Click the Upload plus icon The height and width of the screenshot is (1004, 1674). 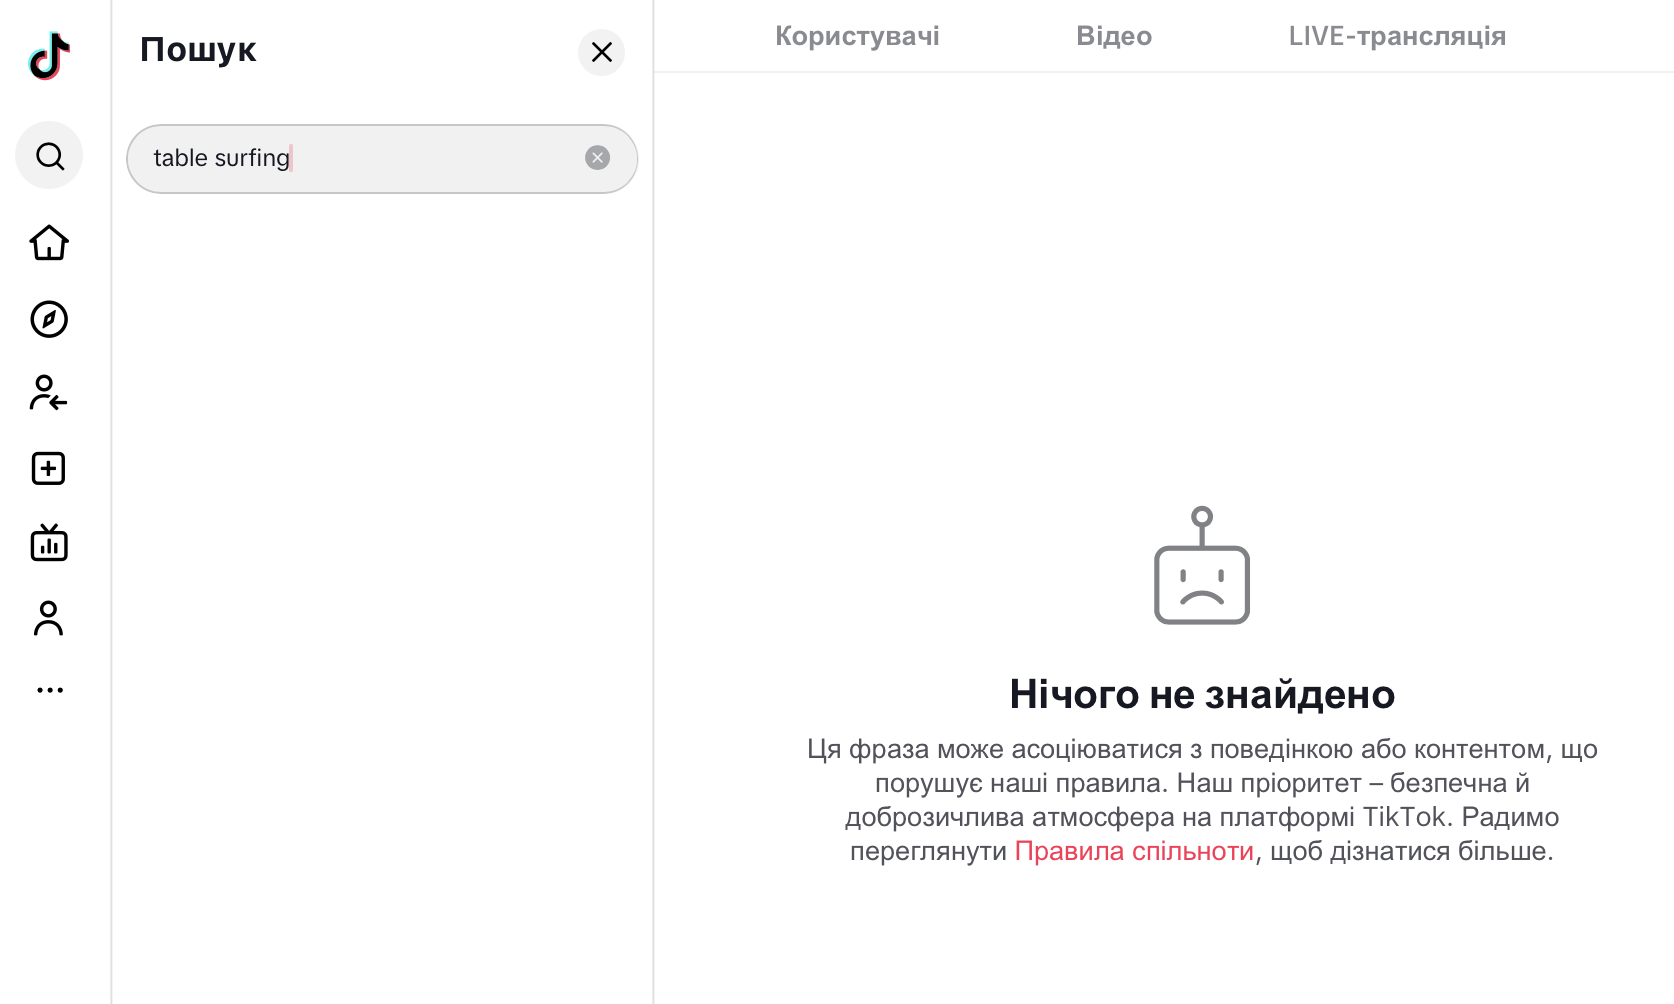[49, 468]
